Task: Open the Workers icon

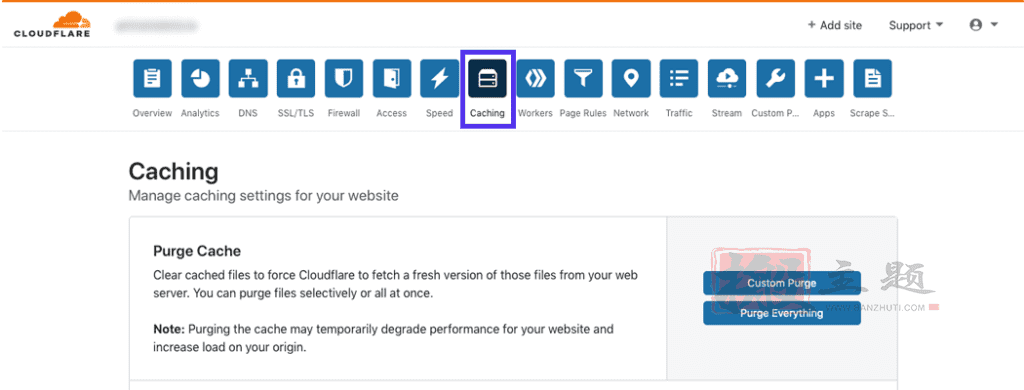Action: [x=536, y=78]
